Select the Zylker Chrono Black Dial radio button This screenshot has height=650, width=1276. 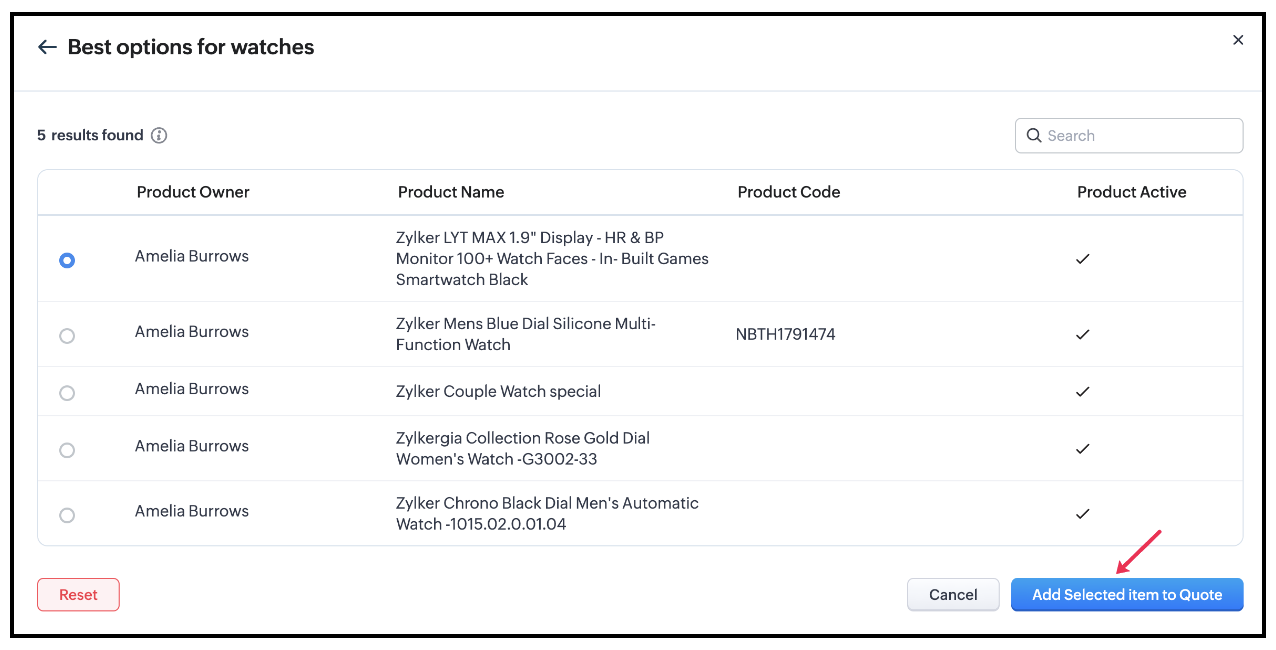[x=67, y=515]
